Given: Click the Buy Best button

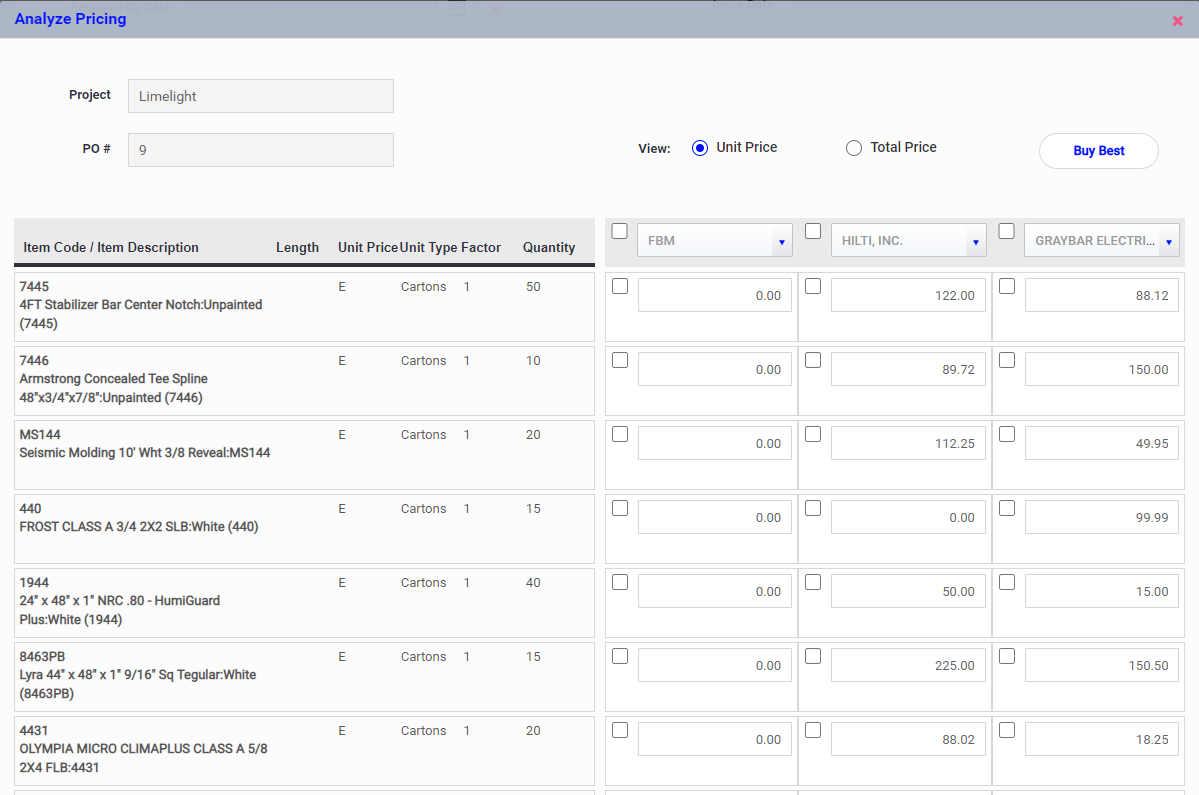Looking at the screenshot, I should click(1098, 151).
